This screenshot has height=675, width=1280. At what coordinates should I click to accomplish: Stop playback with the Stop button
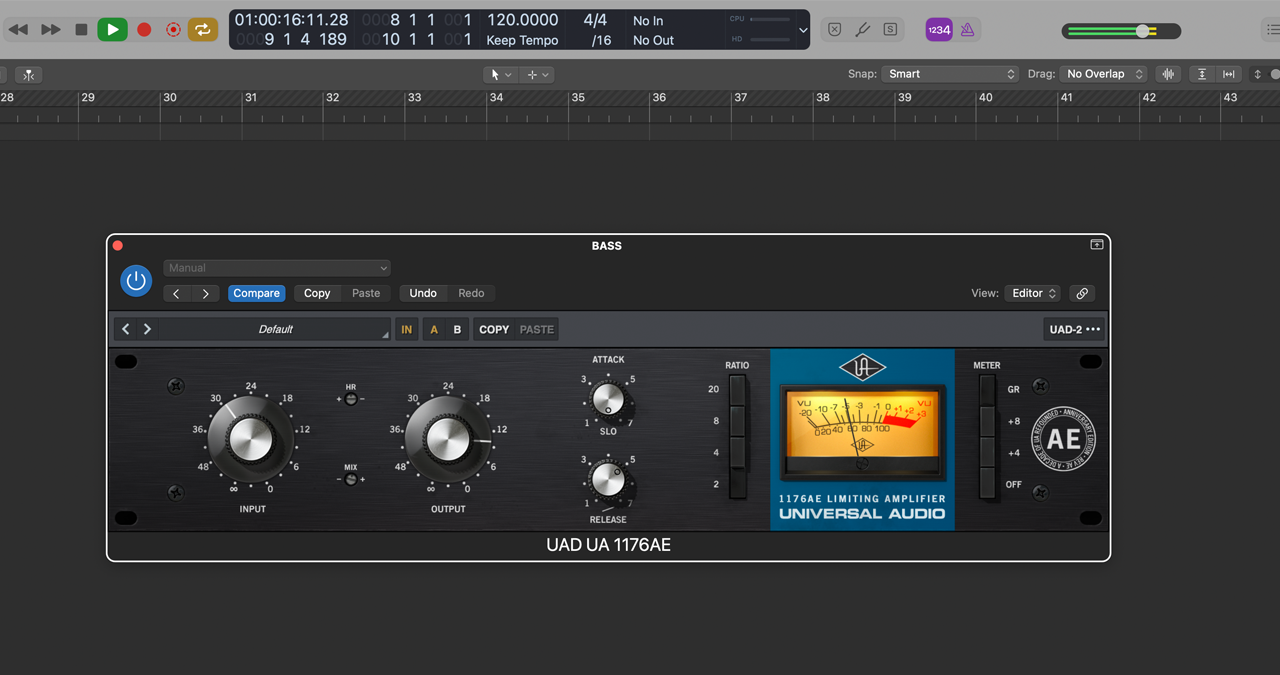(81, 30)
